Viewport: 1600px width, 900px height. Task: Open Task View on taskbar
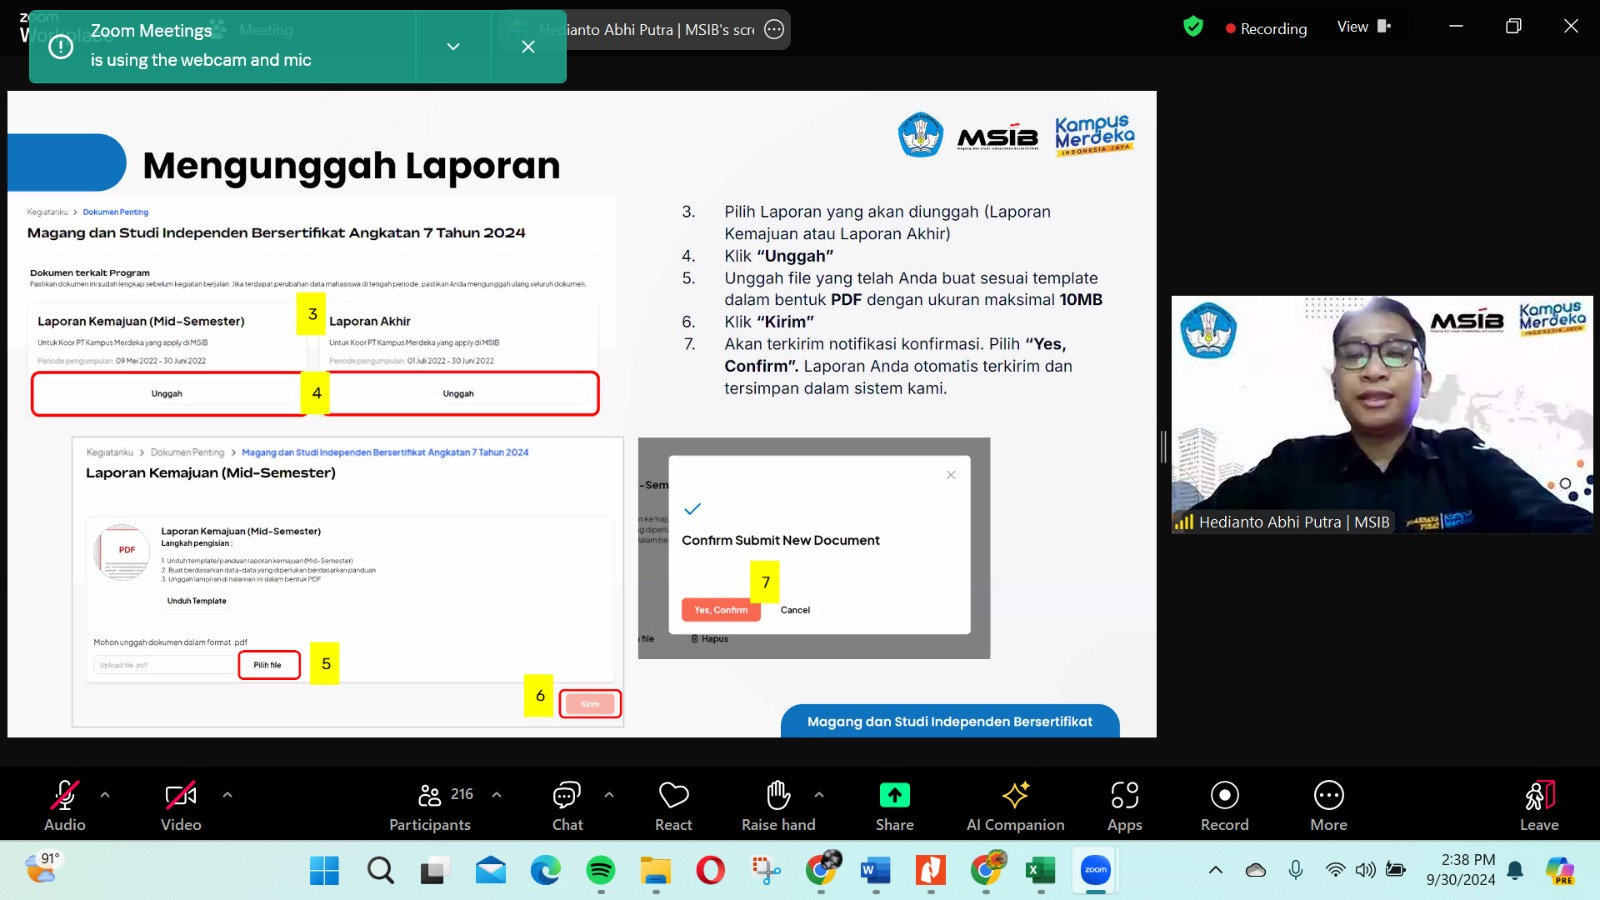(434, 871)
